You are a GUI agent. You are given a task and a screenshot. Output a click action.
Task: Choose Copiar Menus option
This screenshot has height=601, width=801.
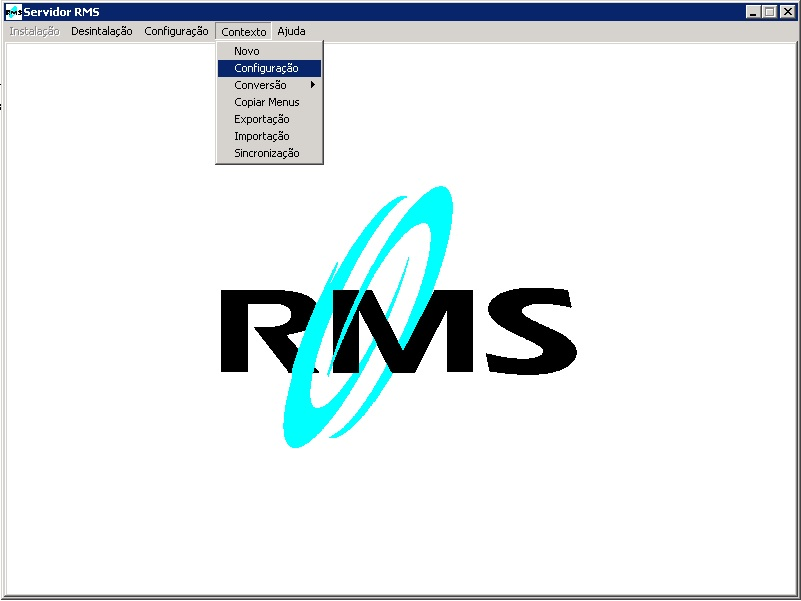coord(269,102)
